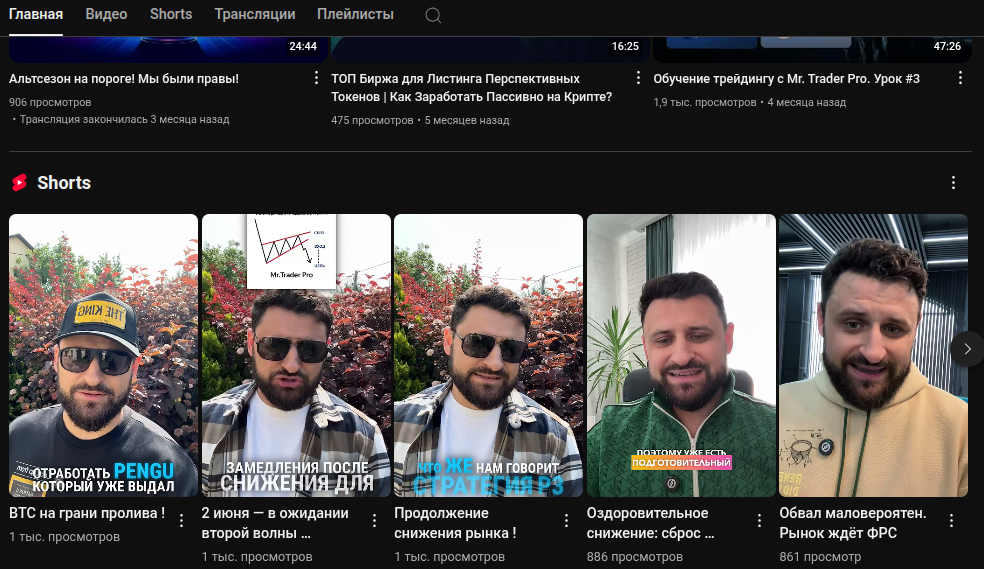
Task: Open more options for 'ТОП Биржа для Листинга' video
Action: 638,78
